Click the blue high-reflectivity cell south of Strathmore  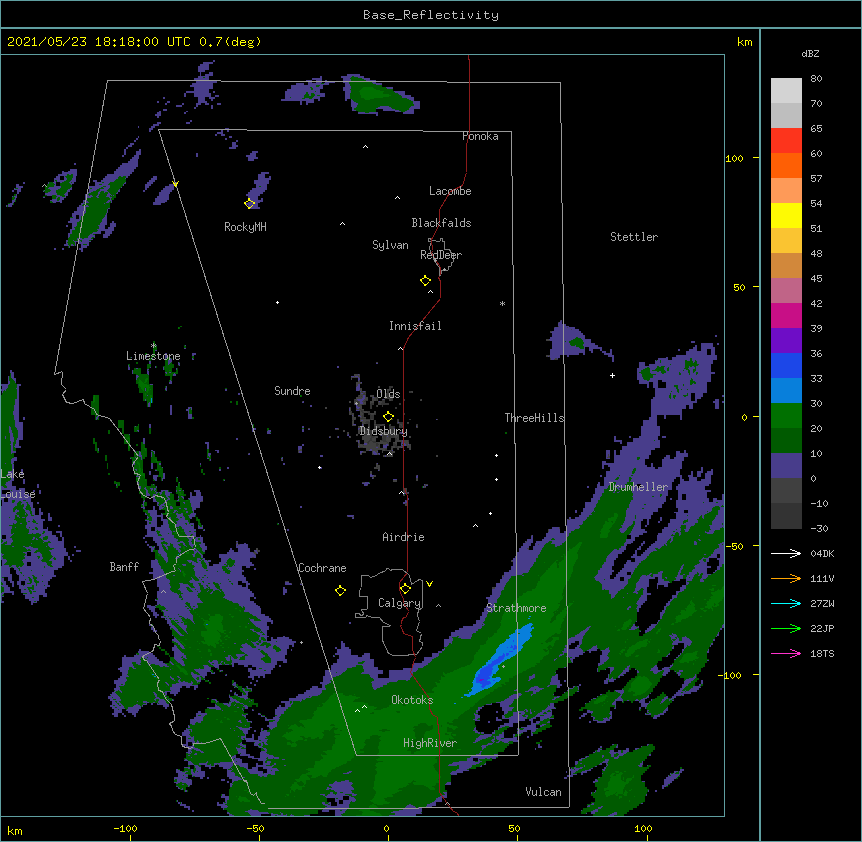(500, 662)
